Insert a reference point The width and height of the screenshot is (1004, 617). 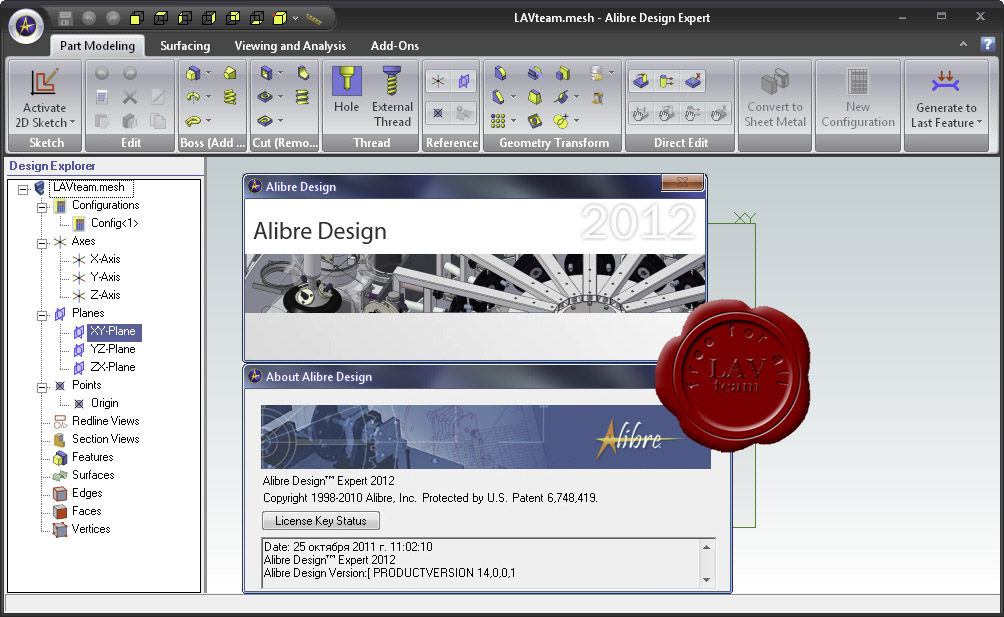click(x=438, y=113)
